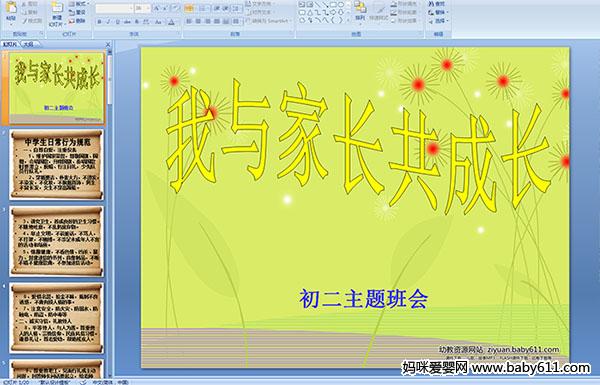Toggle Italic formatting
This screenshot has height=385, width=600.
point(108,22)
